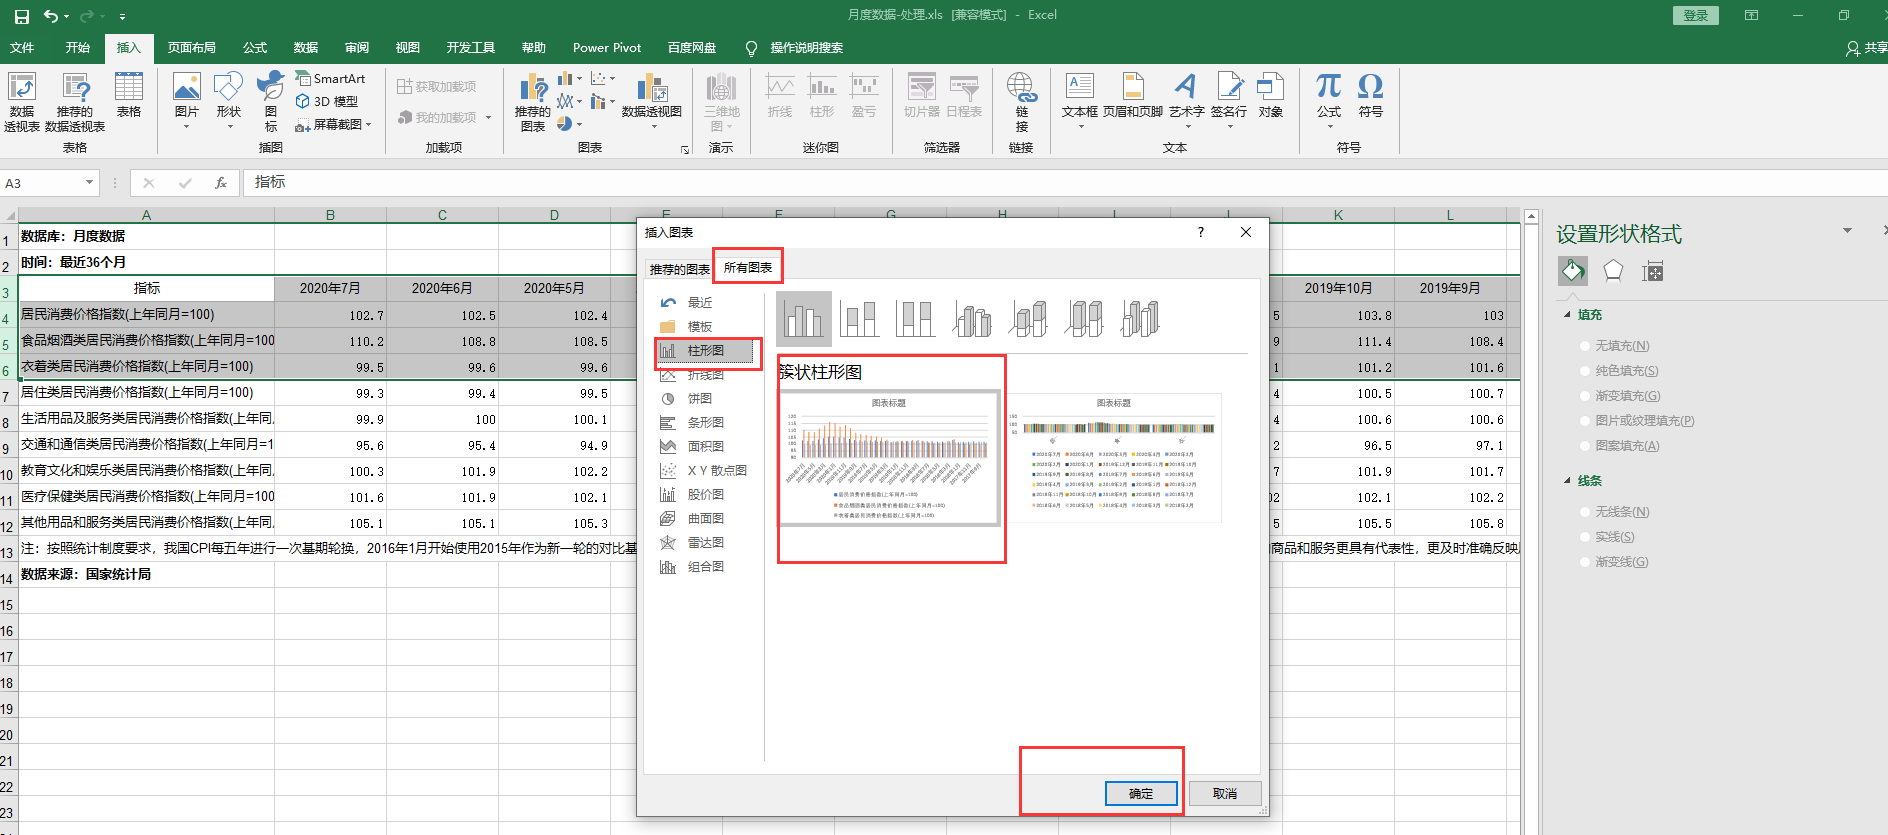
Task: Open the Power Pivot ribbon tab
Action: pos(607,47)
